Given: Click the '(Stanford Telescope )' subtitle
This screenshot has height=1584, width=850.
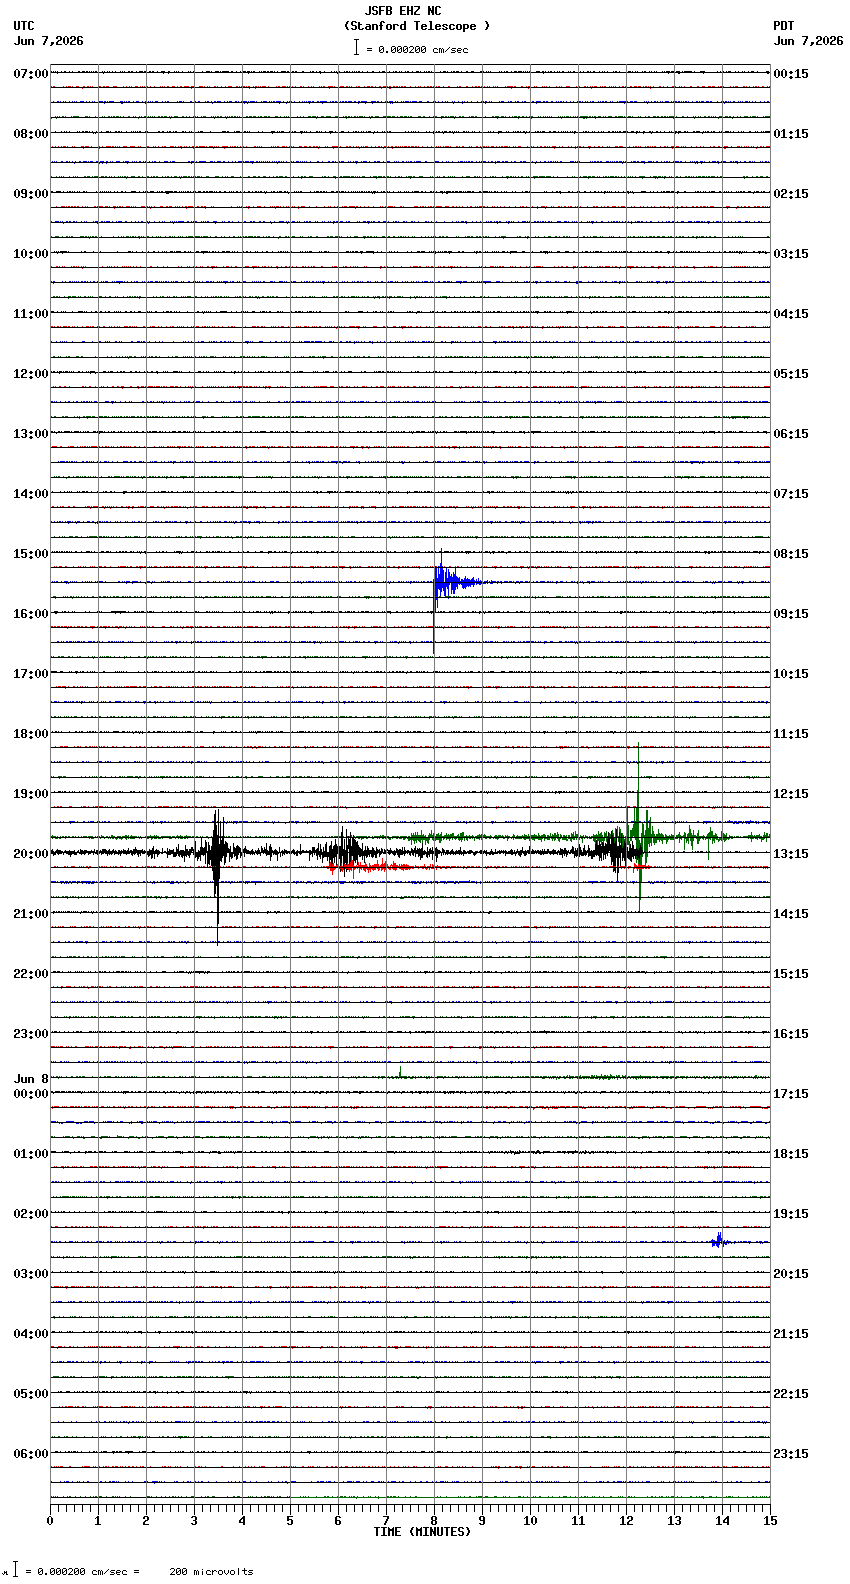Looking at the screenshot, I should pyautogui.click(x=417, y=26).
